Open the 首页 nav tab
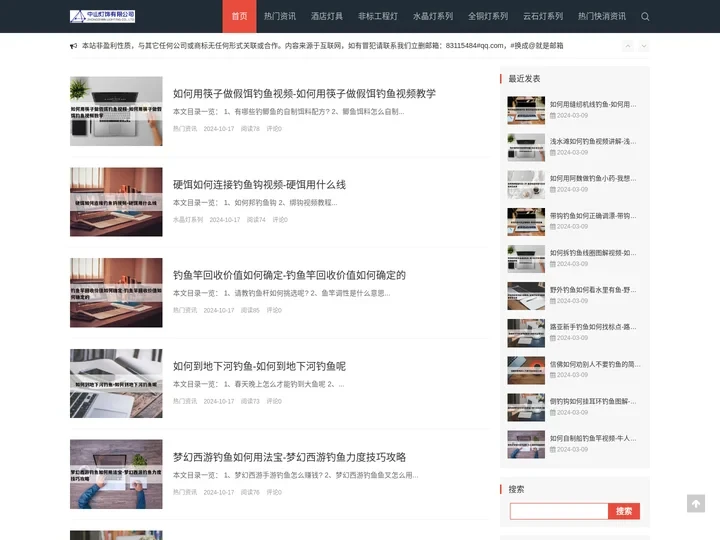The width and height of the screenshot is (720, 540). click(239, 17)
